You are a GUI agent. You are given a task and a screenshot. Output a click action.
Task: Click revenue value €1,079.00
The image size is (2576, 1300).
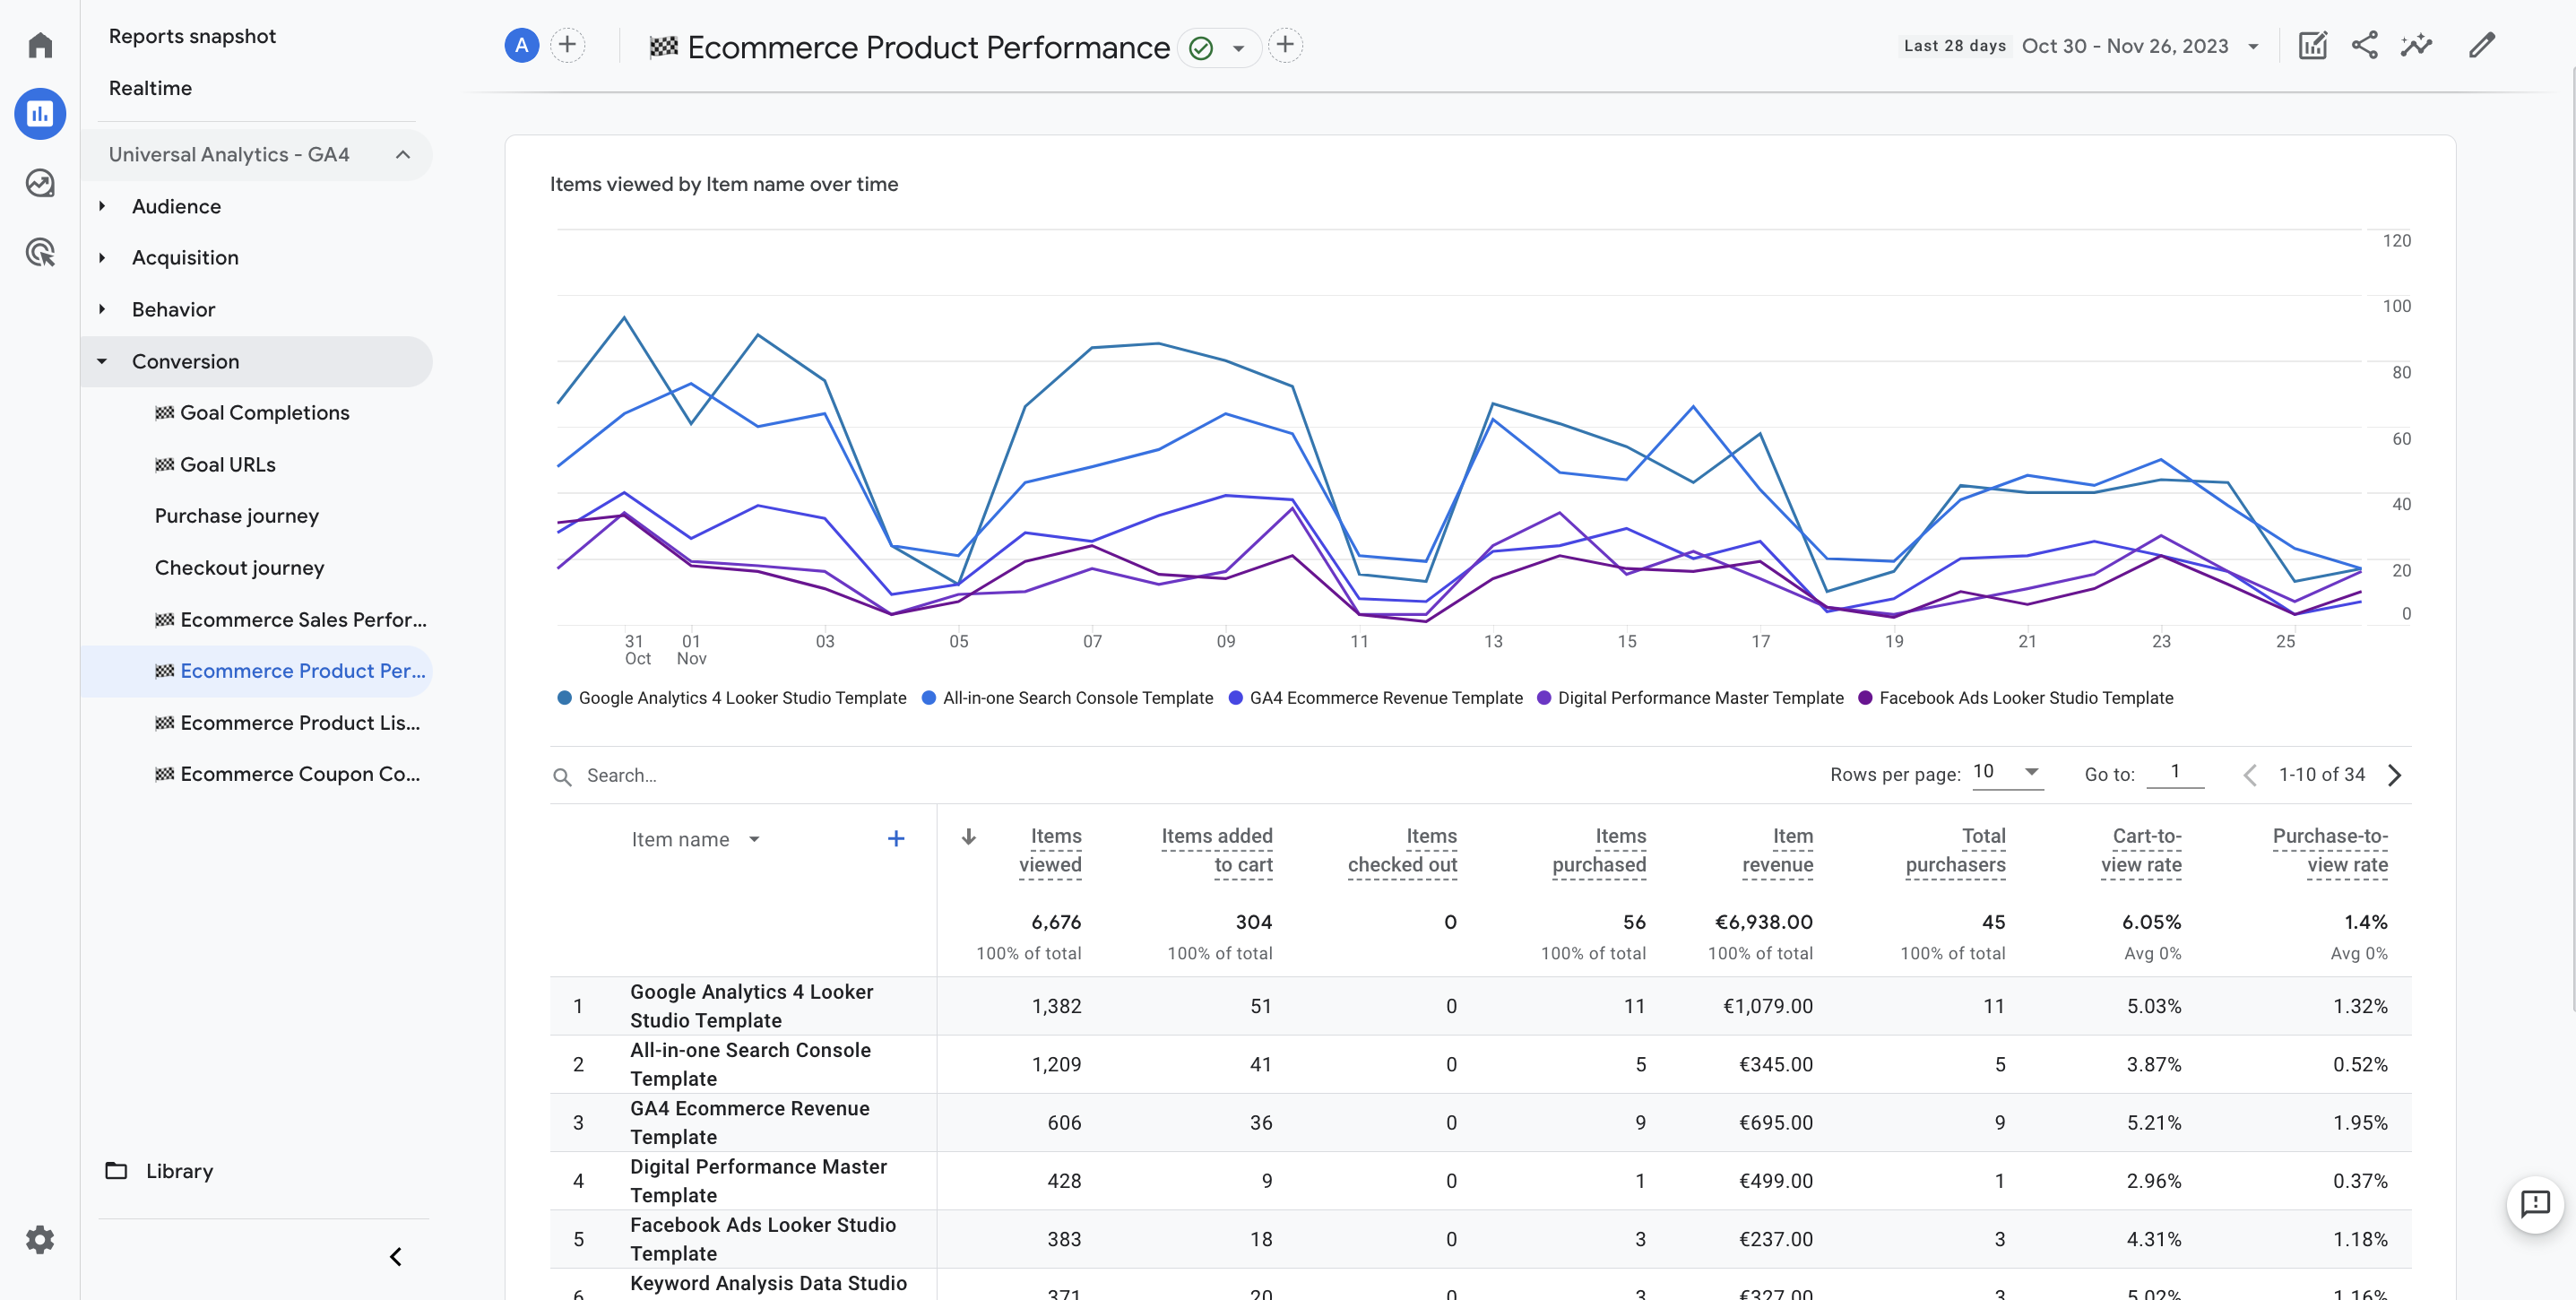[1768, 1007]
